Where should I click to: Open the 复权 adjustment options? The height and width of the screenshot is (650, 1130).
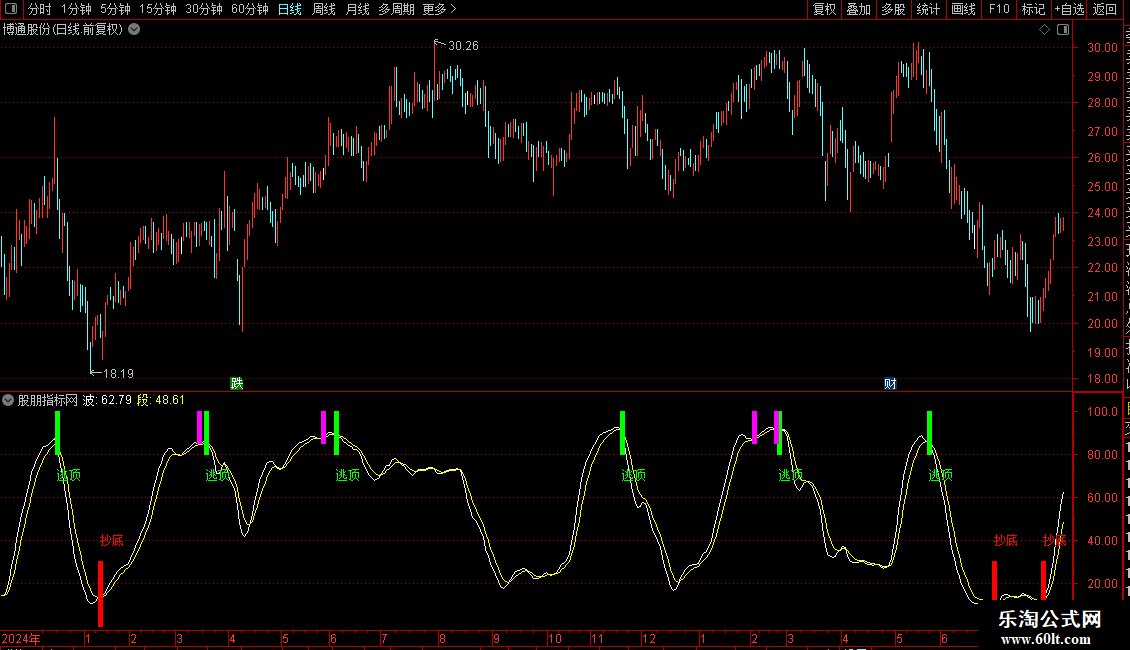[x=824, y=9]
